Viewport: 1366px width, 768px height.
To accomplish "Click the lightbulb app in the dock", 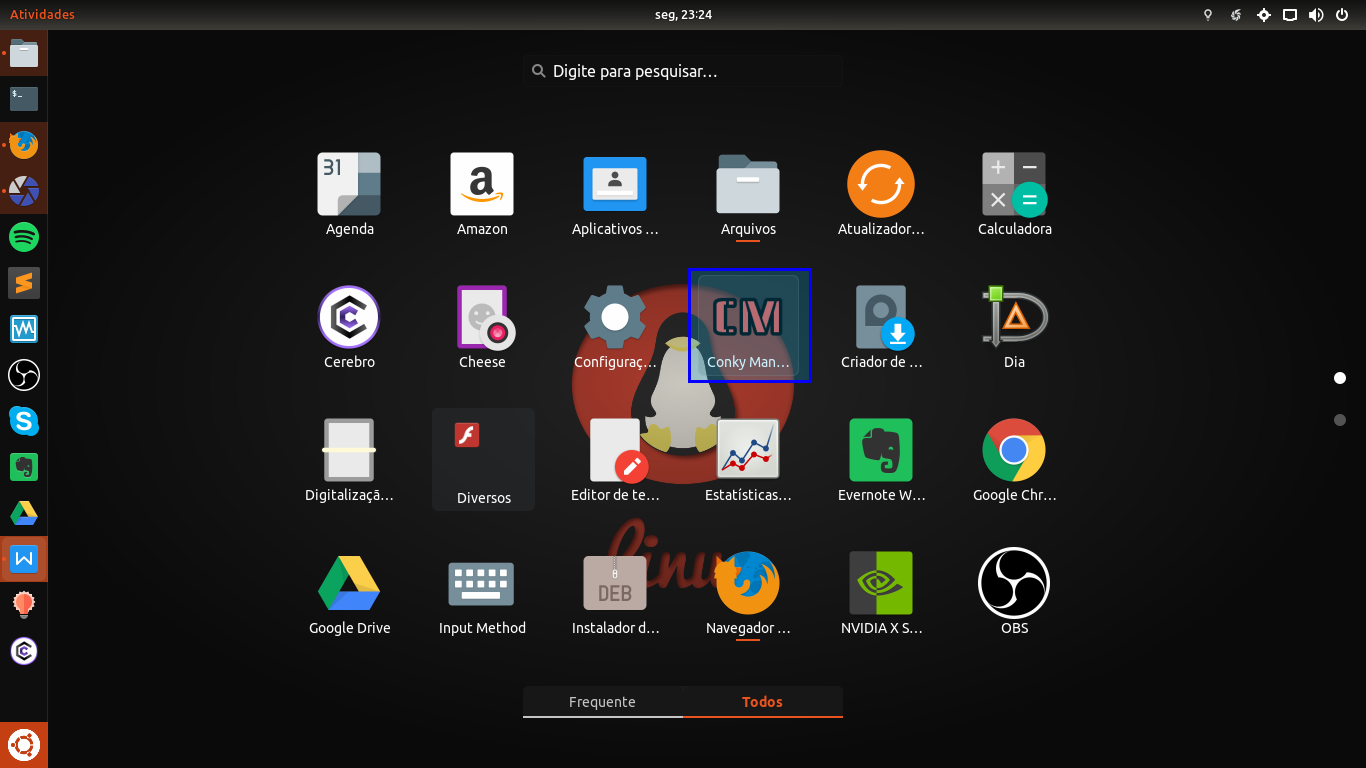I will tap(24, 605).
